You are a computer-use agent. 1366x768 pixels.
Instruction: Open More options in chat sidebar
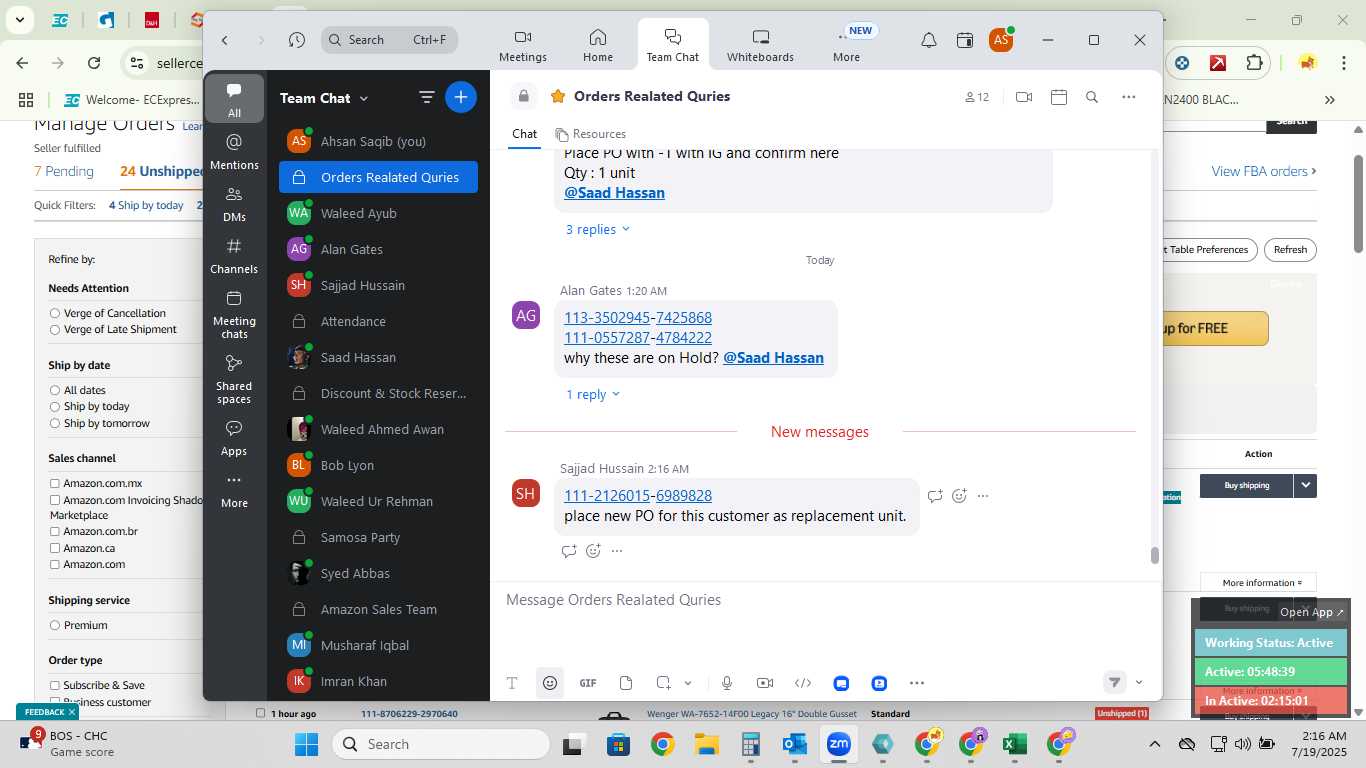click(x=234, y=490)
